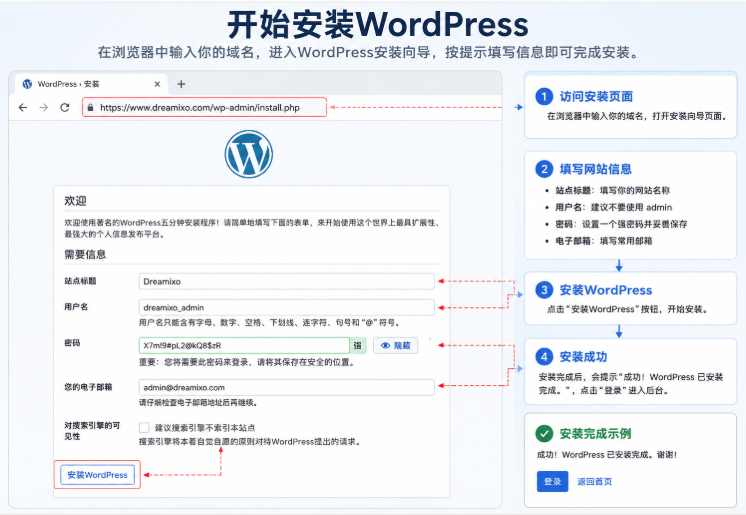
Task: Click the address bar URL field
Action: [205, 108]
